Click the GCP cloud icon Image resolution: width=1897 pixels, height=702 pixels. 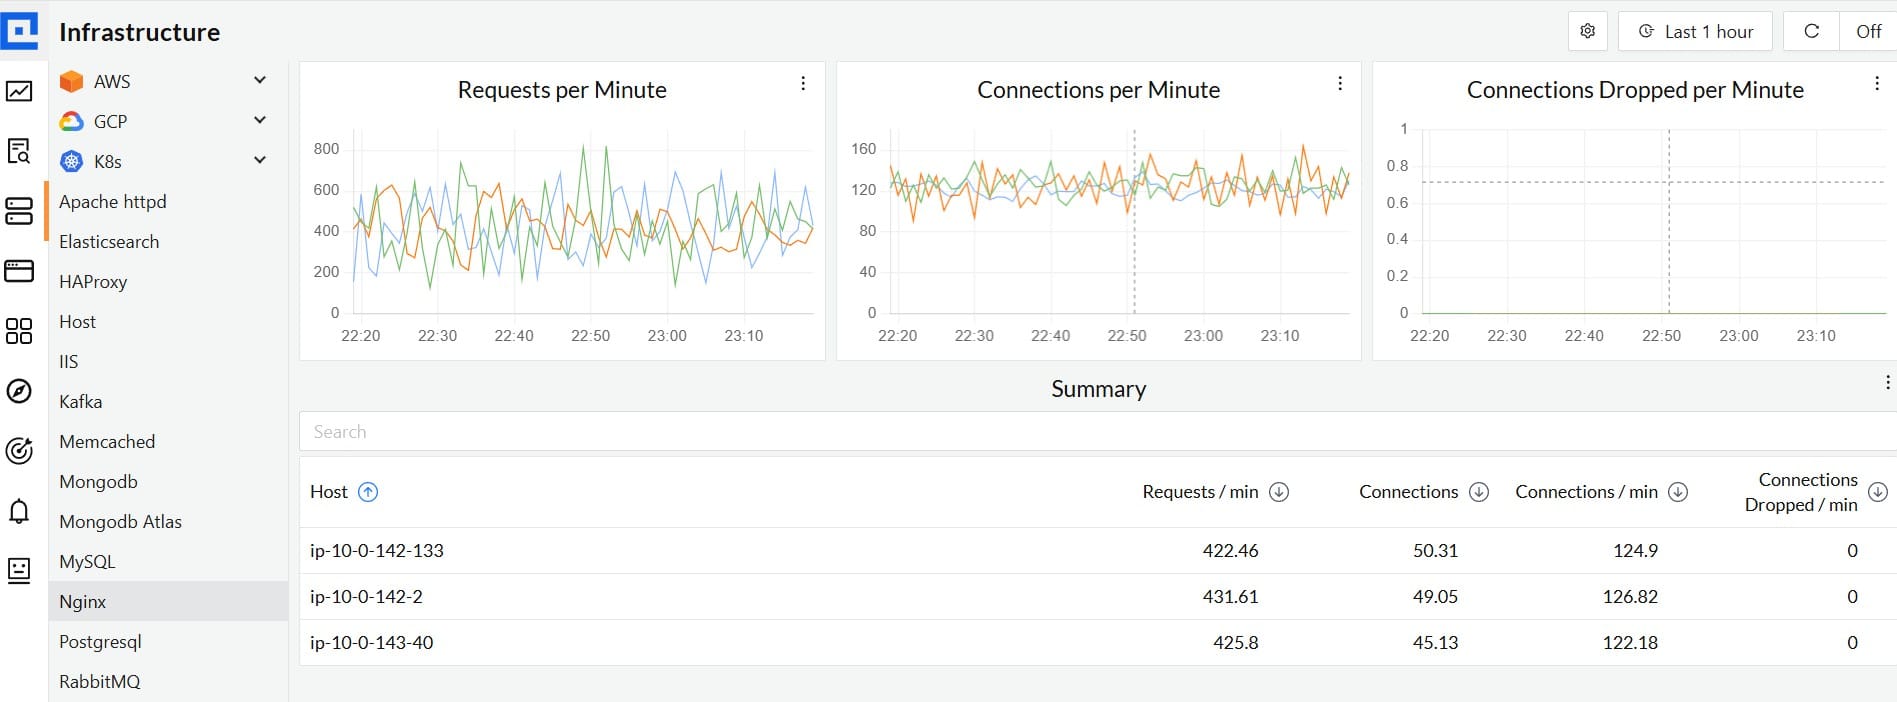coord(71,121)
